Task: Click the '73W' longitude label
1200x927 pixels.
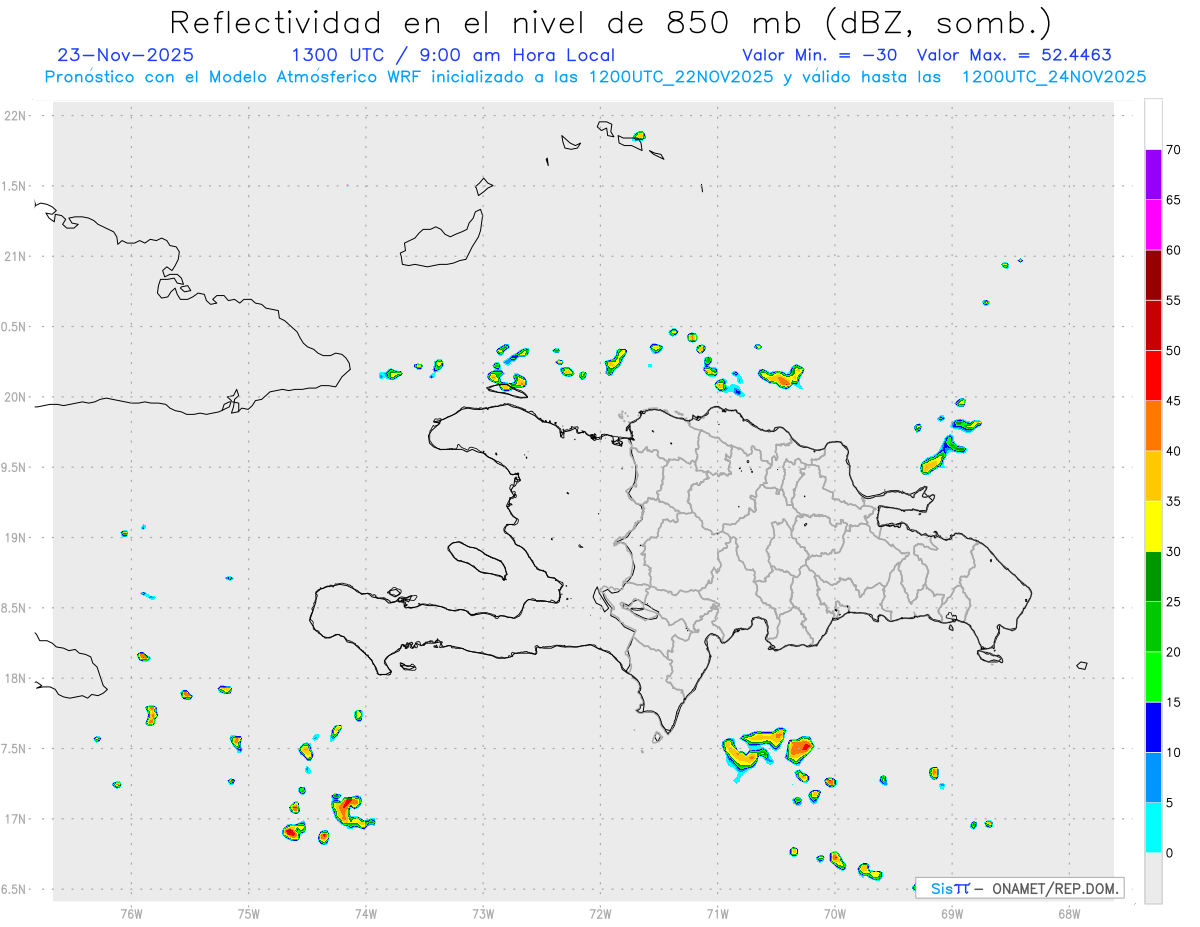Action: (483, 913)
